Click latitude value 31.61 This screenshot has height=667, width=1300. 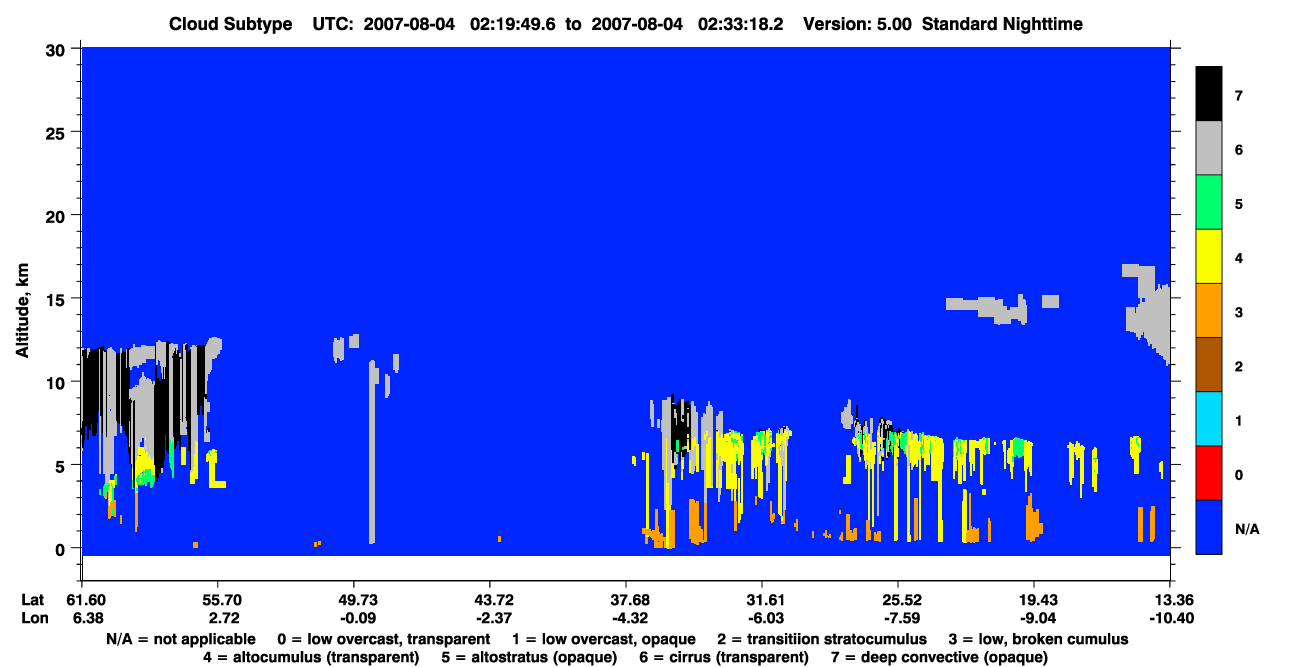click(762, 600)
